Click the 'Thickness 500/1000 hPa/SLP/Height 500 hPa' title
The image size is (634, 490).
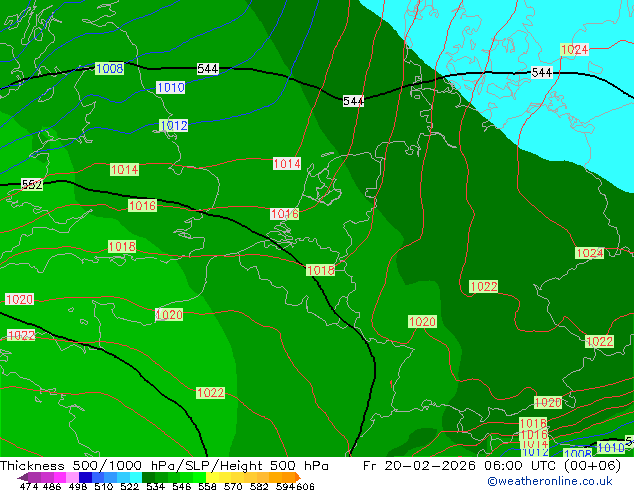coord(164,466)
